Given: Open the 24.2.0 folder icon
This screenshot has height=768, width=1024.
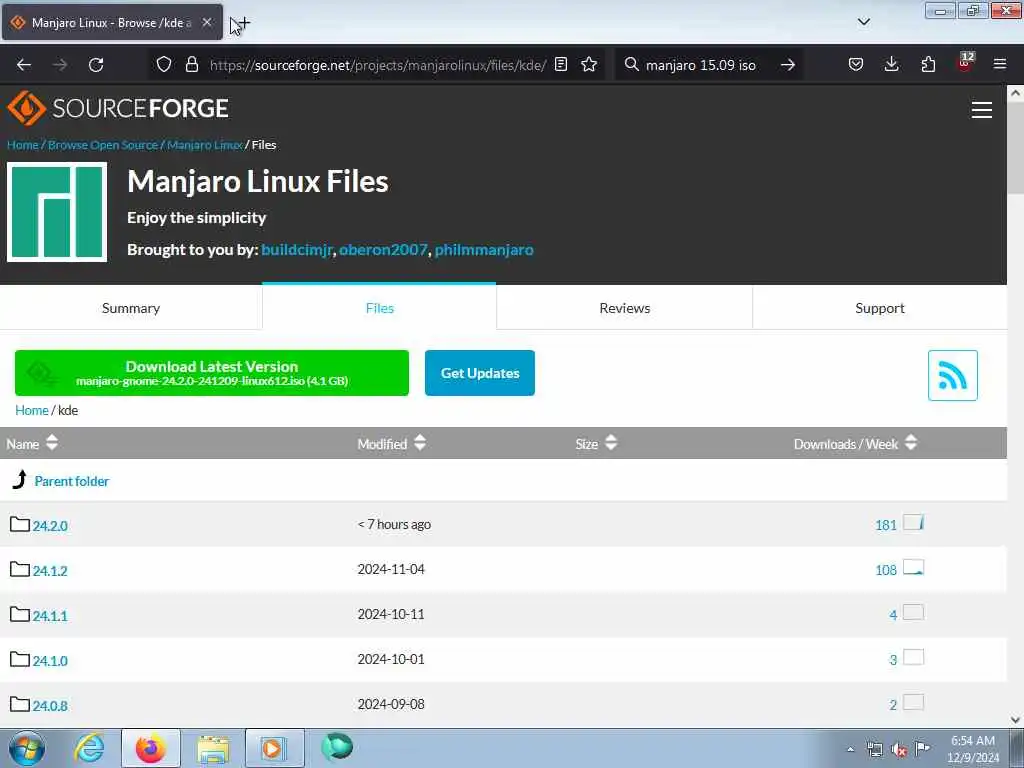Looking at the screenshot, I should [x=20, y=524].
